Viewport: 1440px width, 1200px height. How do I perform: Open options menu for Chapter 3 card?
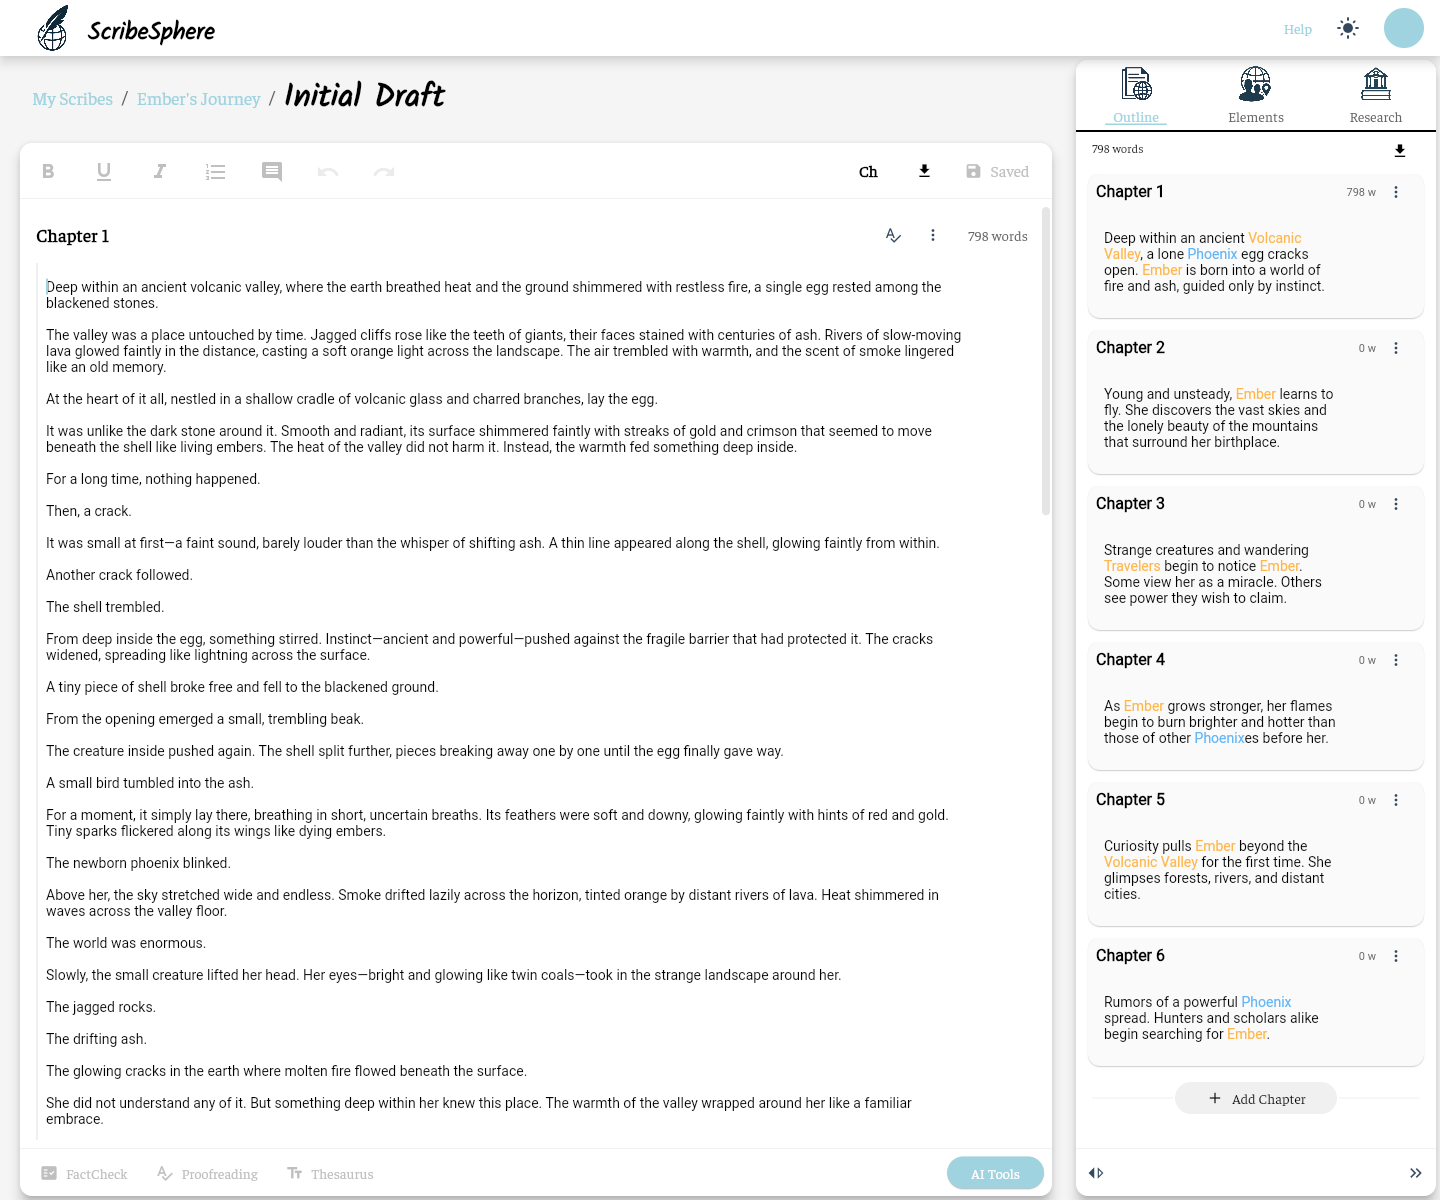1396,504
